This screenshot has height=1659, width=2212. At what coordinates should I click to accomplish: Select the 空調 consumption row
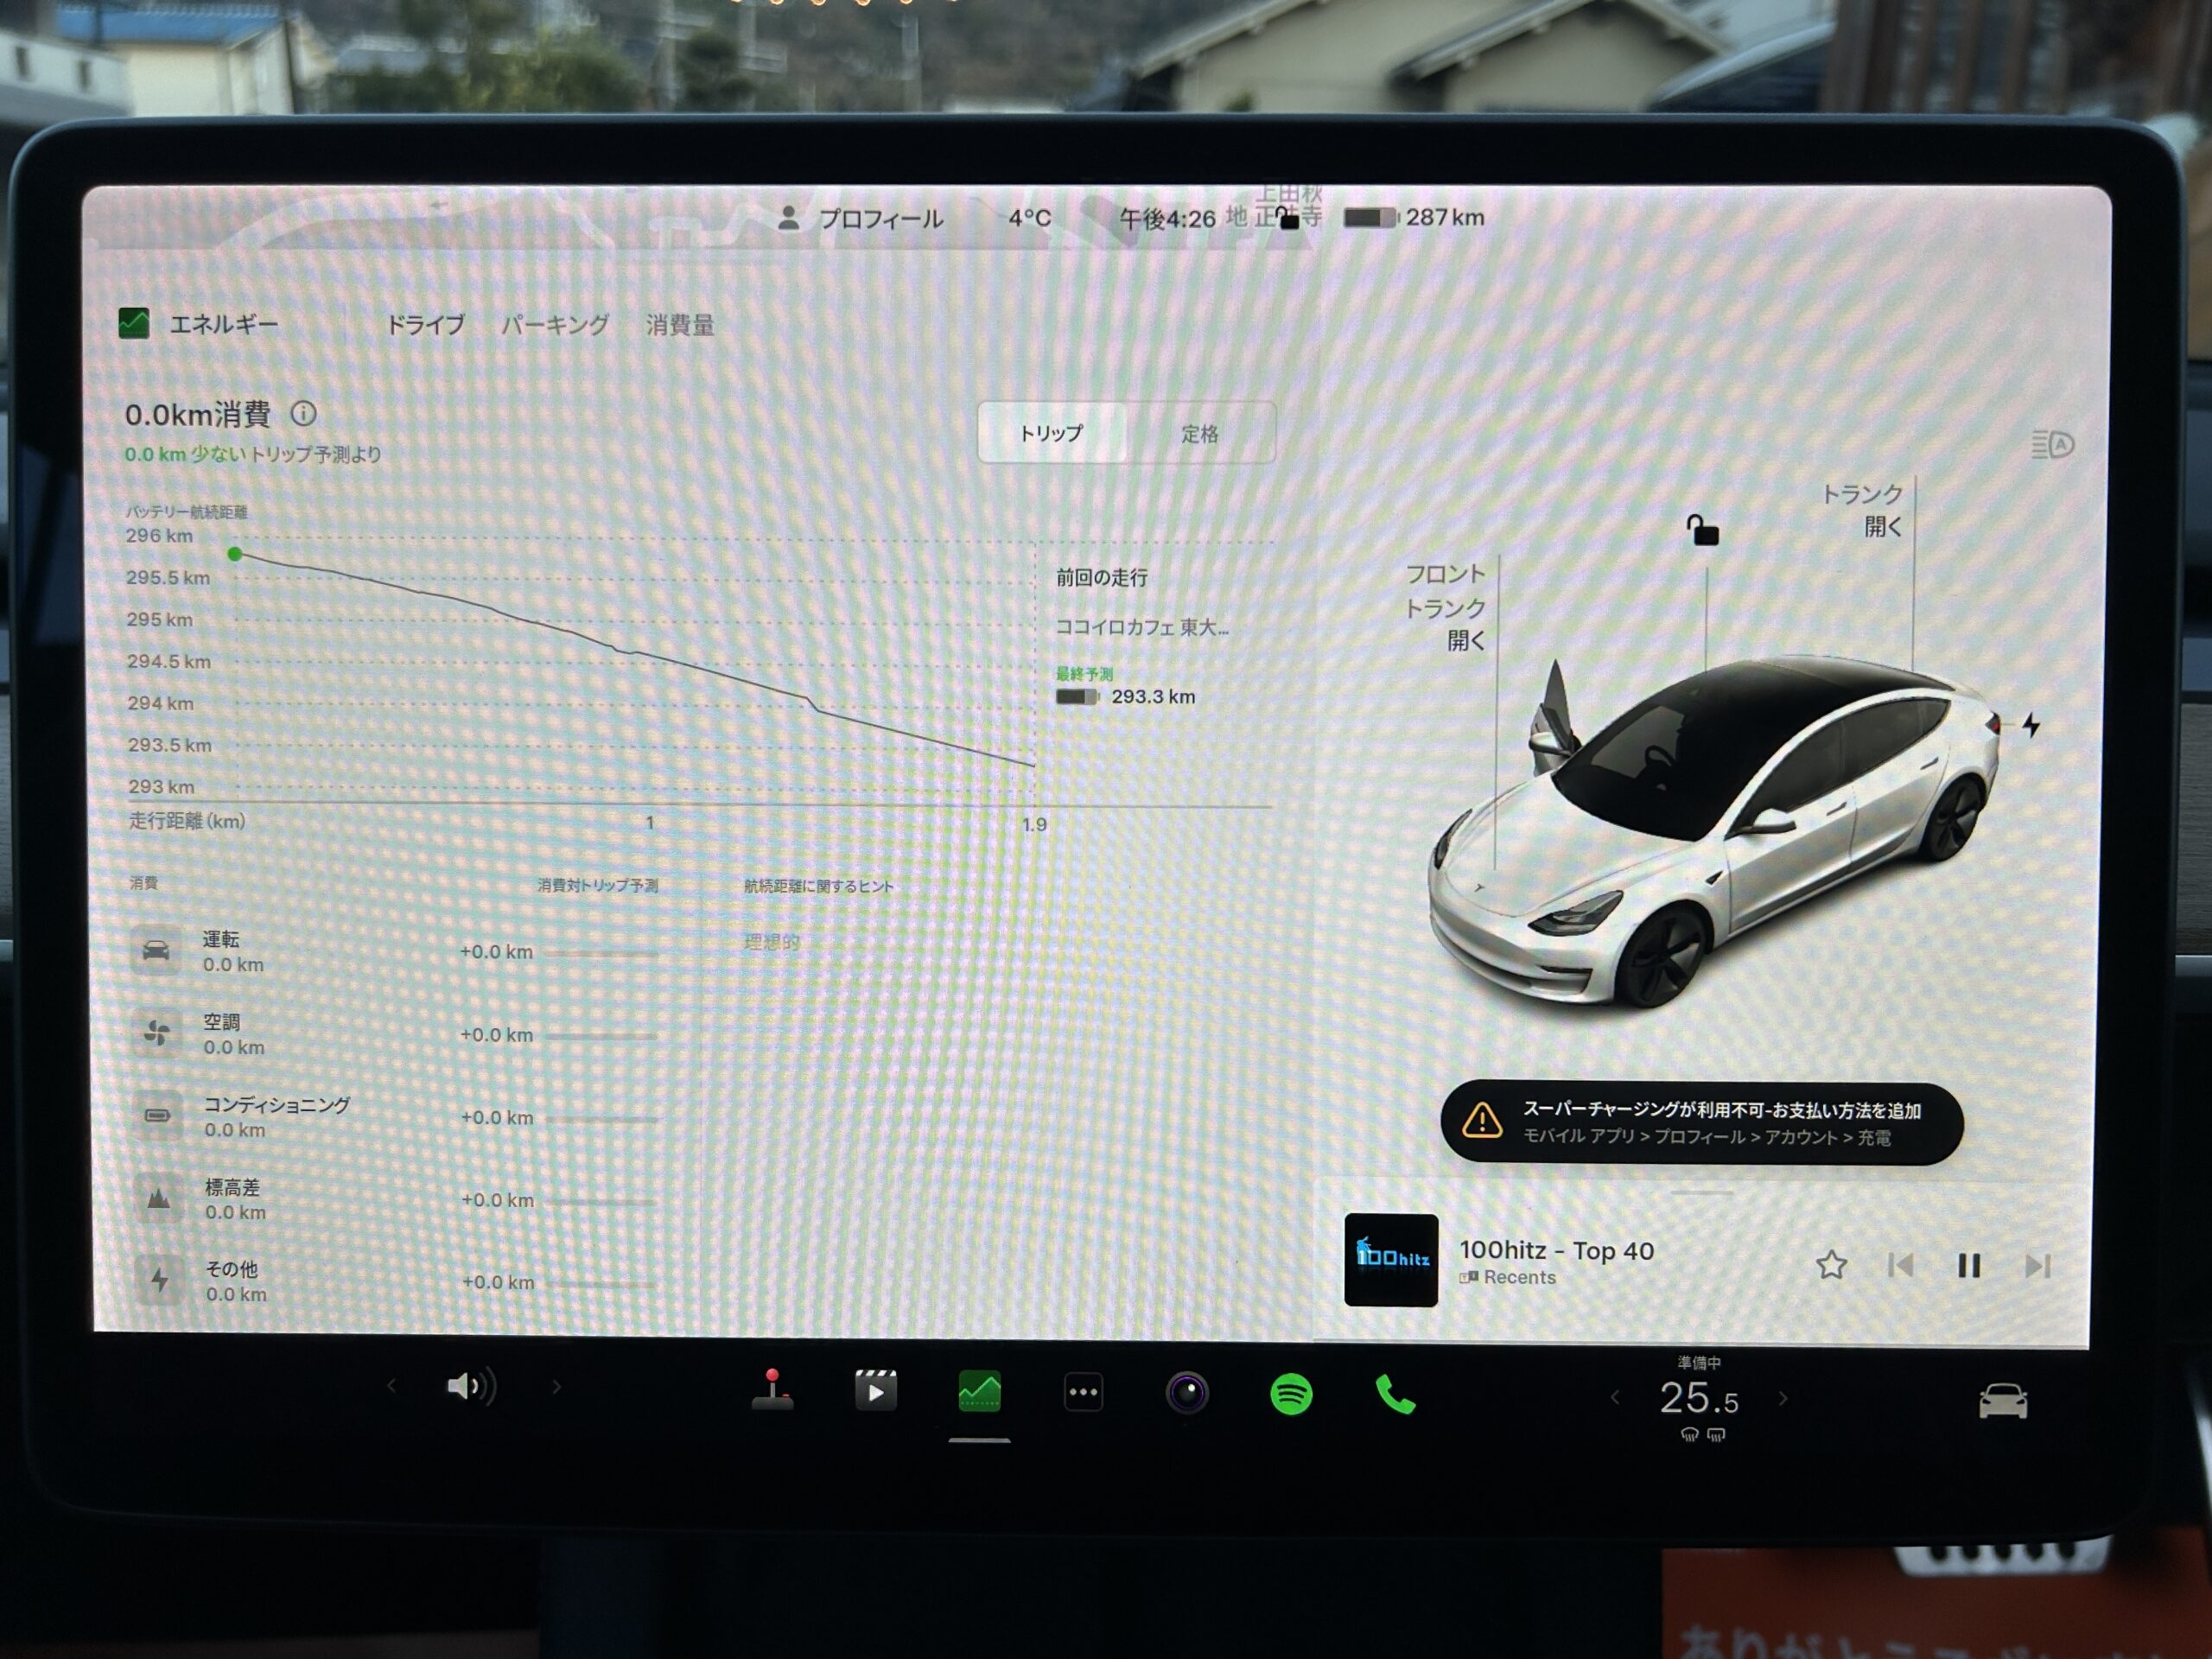point(395,1034)
